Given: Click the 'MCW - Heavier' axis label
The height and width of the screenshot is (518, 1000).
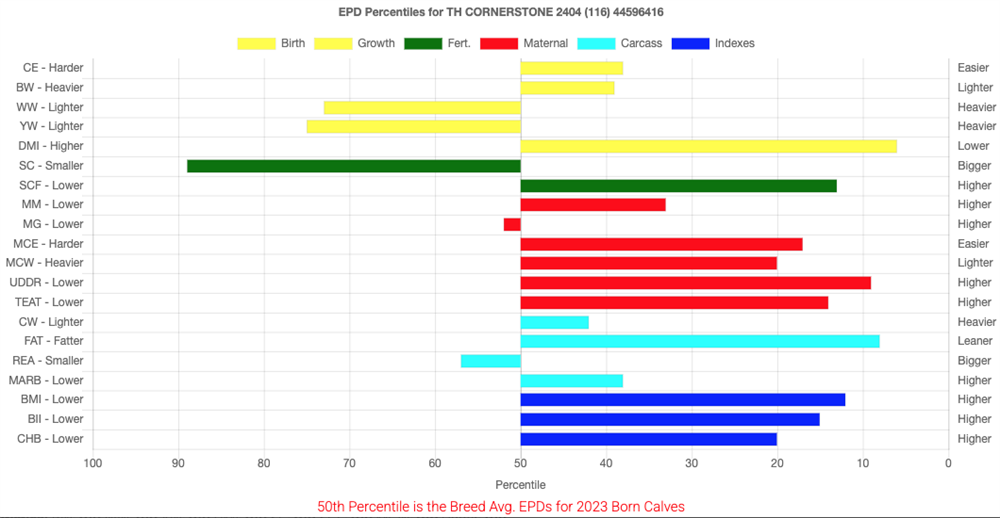Looking at the screenshot, I should click(45, 262).
